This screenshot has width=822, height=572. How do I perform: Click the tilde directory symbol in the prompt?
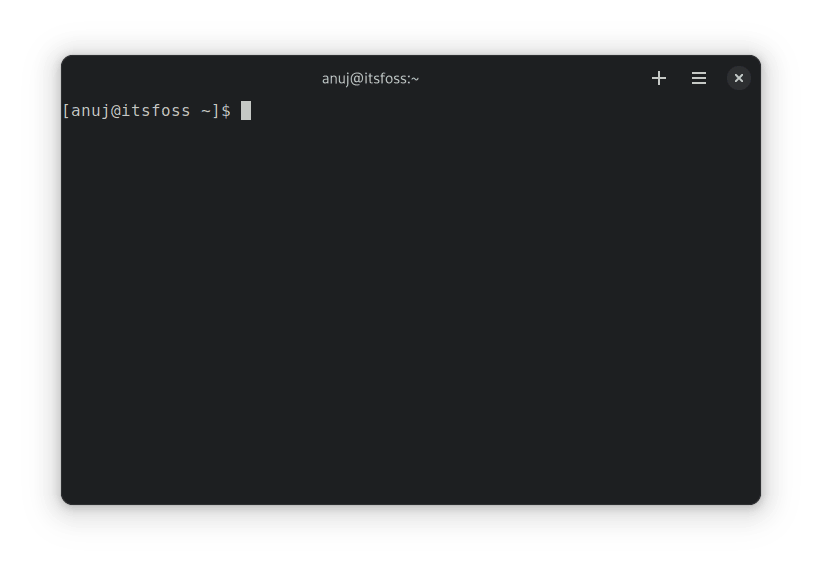(x=206, y=111)
